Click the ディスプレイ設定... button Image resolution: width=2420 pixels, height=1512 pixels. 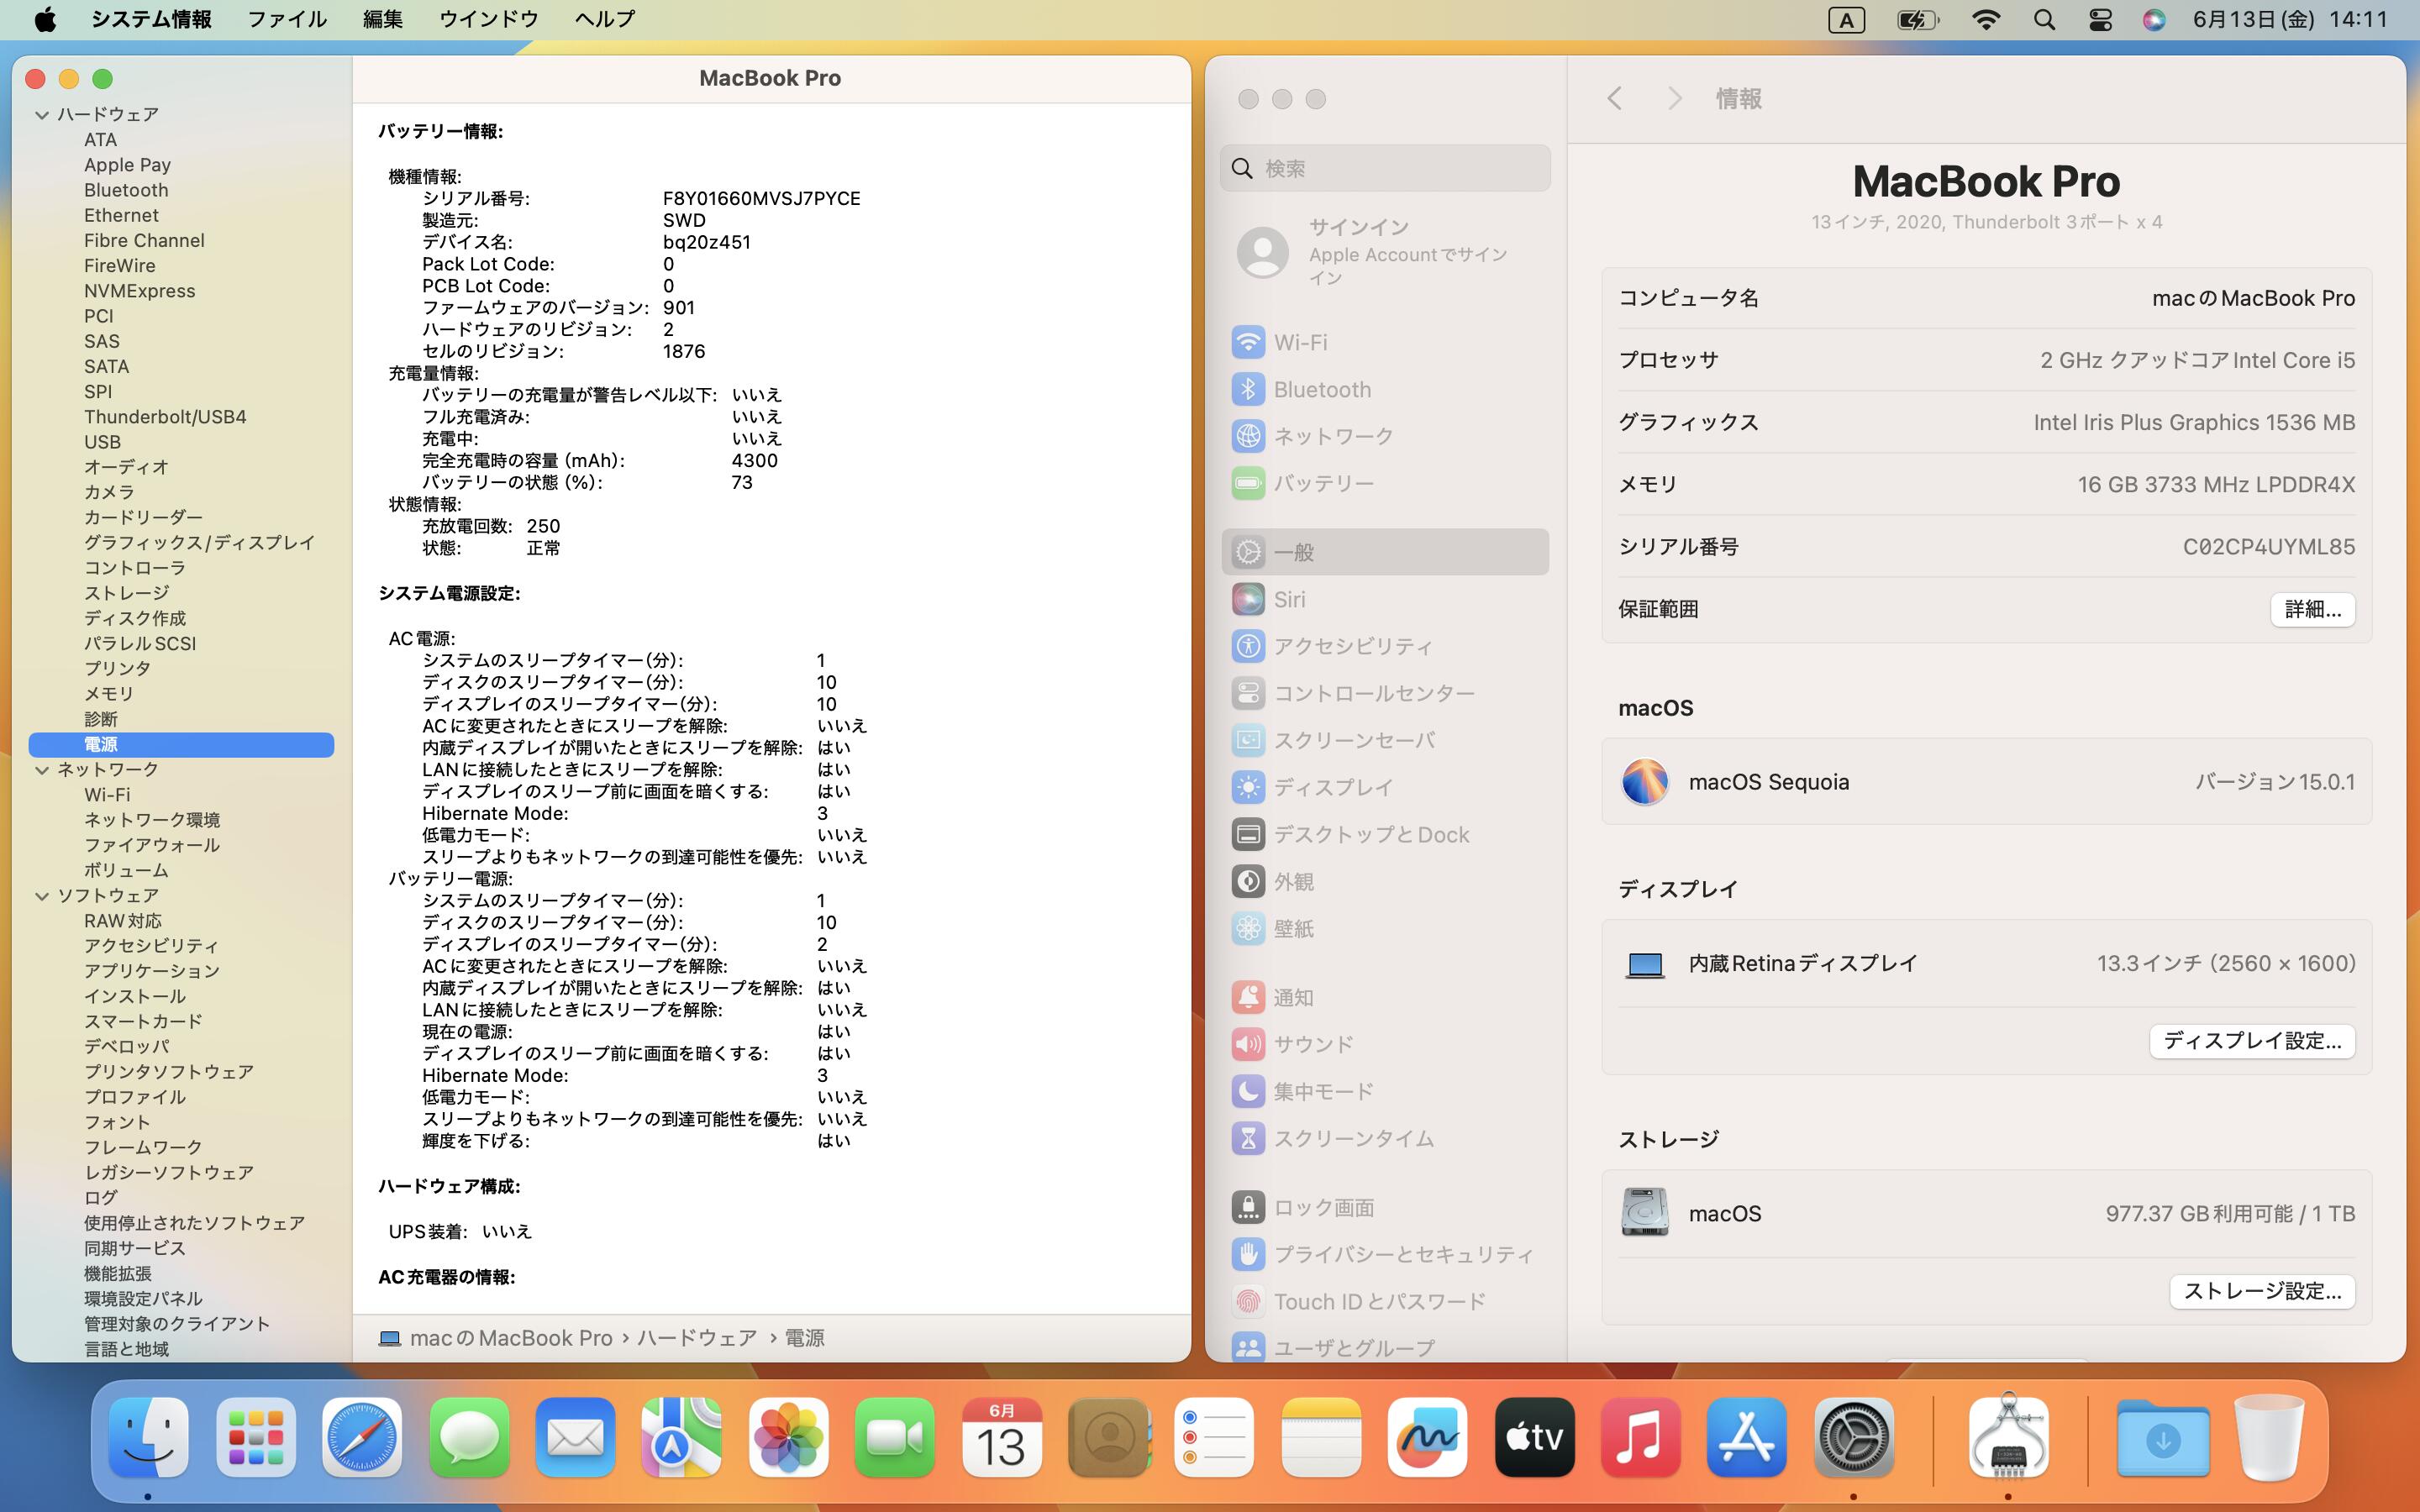click(x=2251, y=1041)
